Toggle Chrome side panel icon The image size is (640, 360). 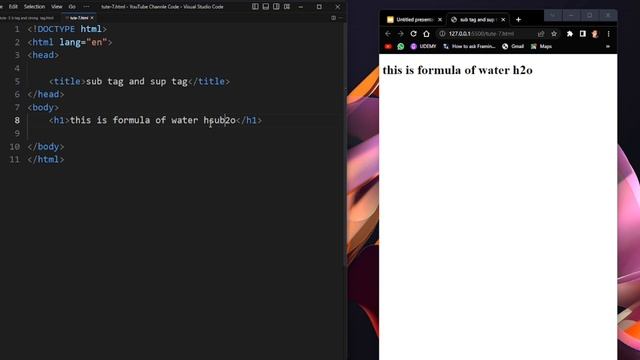click(582, 34)
